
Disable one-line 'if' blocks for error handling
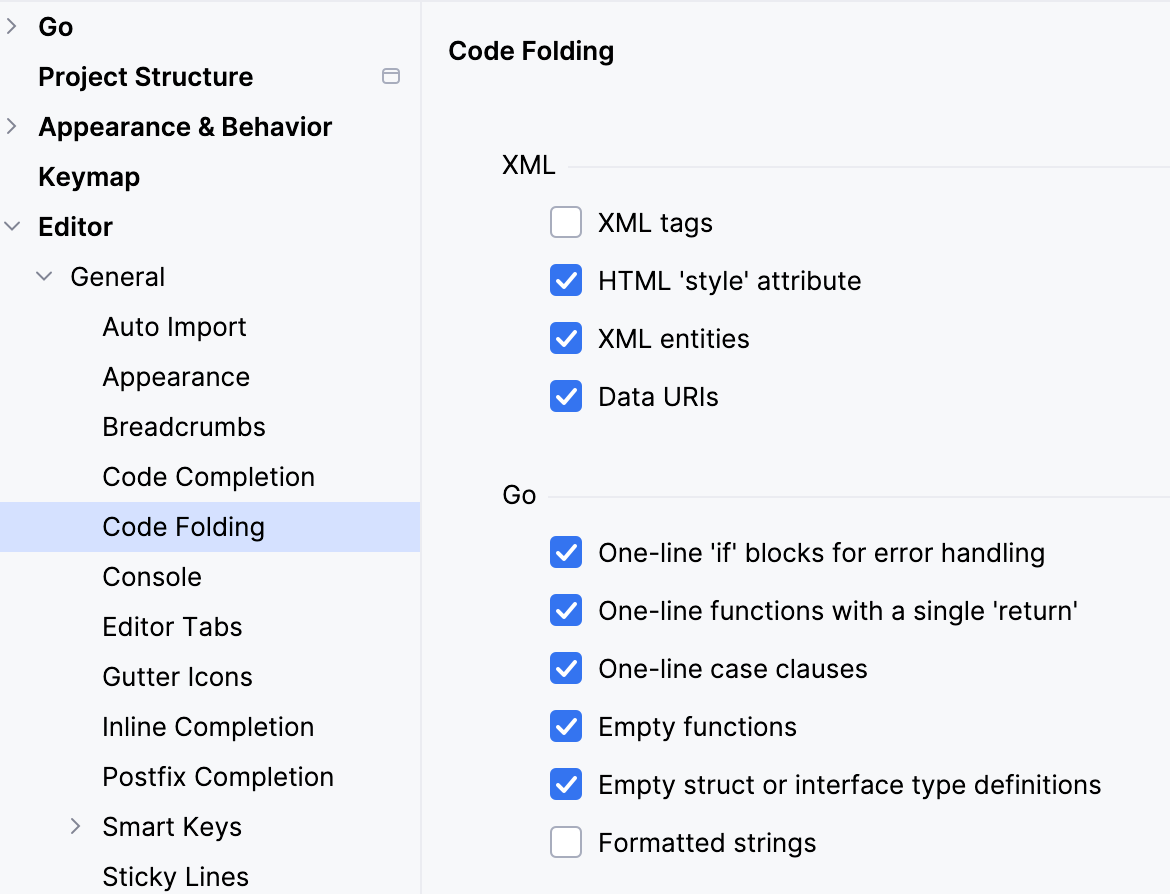click(x=565, y=552)
